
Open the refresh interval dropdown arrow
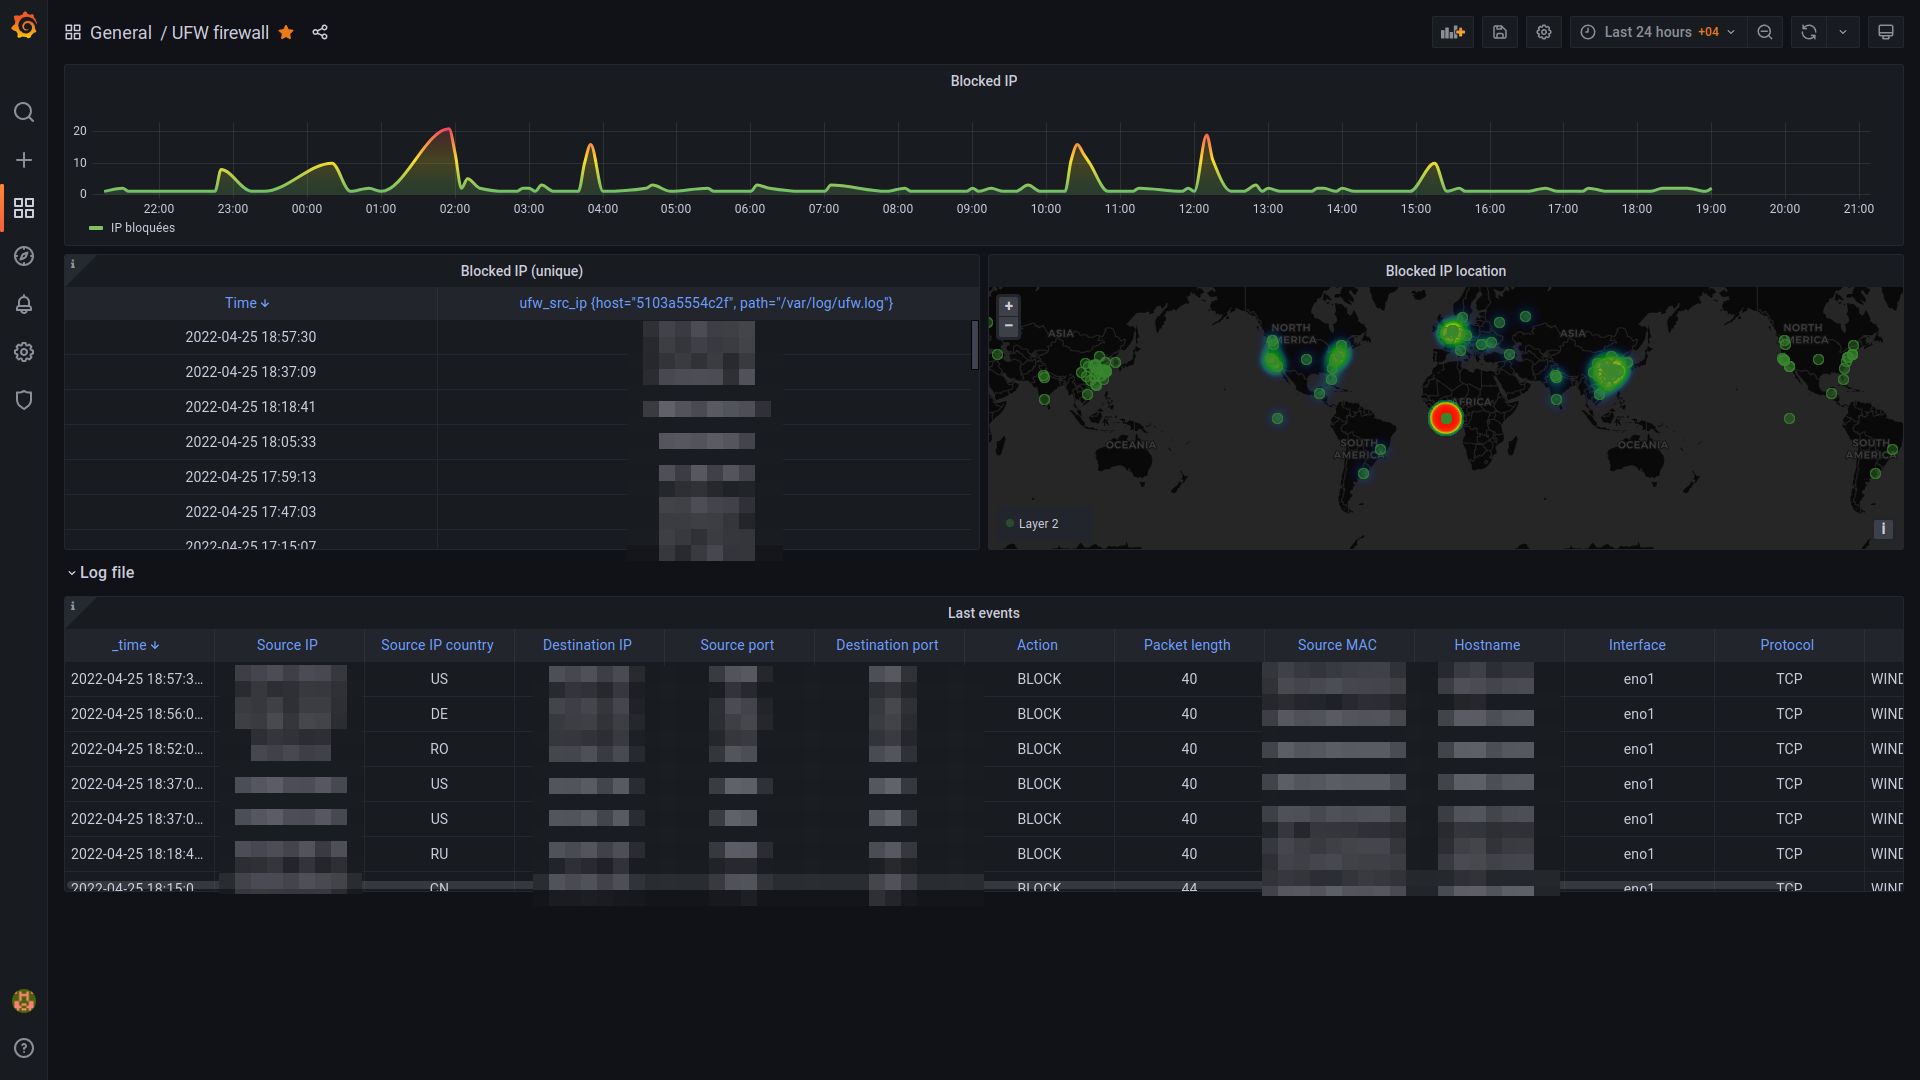coord(1843,32)
